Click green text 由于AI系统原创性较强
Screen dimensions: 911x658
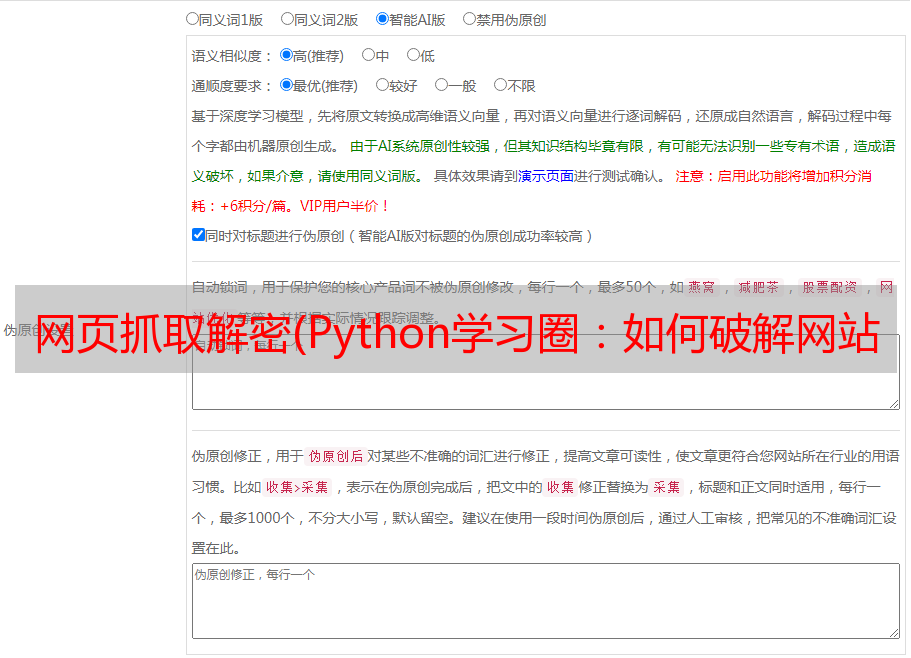(420, 146)
